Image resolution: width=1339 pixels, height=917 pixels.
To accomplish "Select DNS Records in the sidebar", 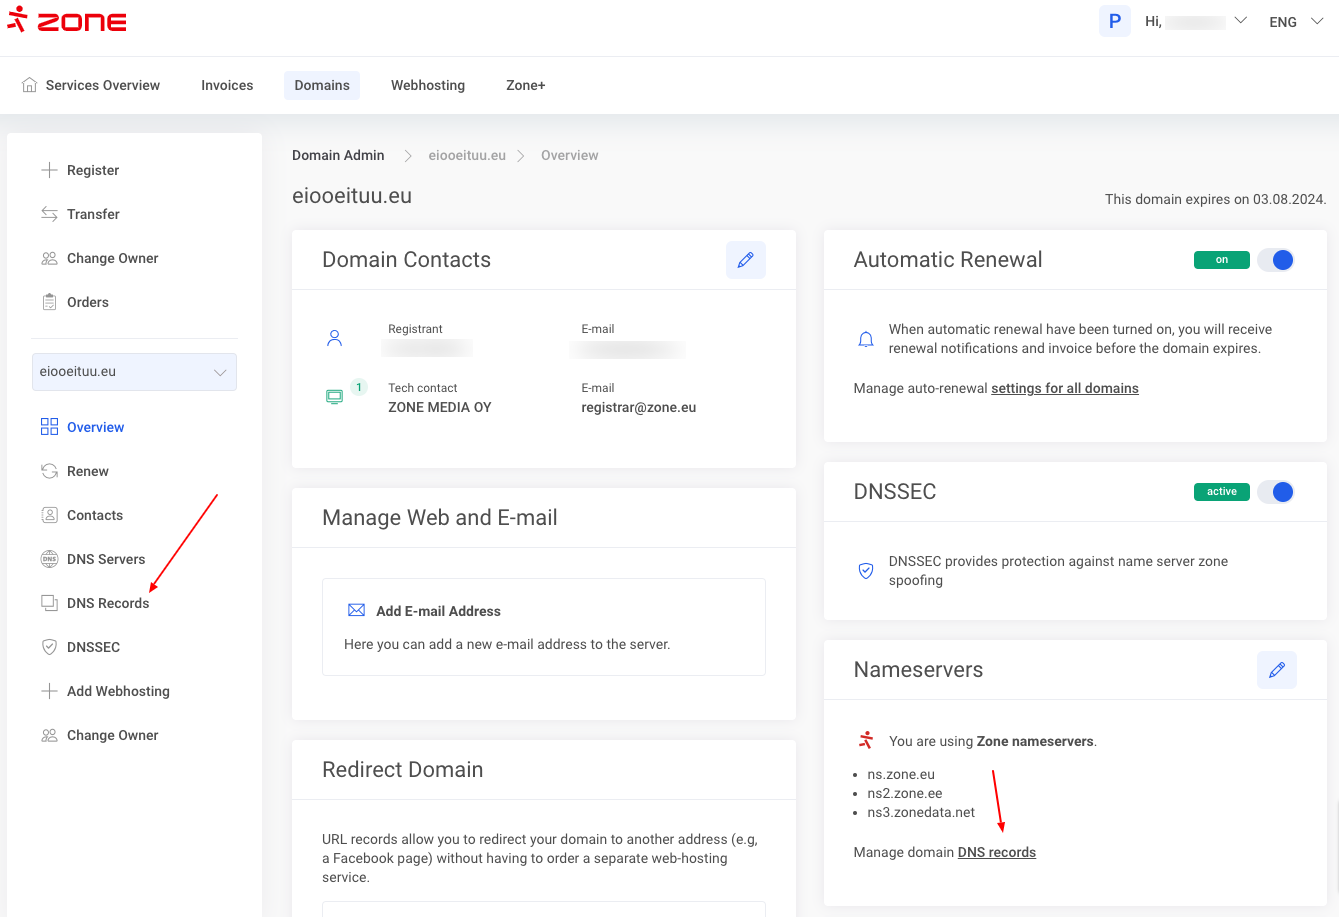I will point(108,603).
